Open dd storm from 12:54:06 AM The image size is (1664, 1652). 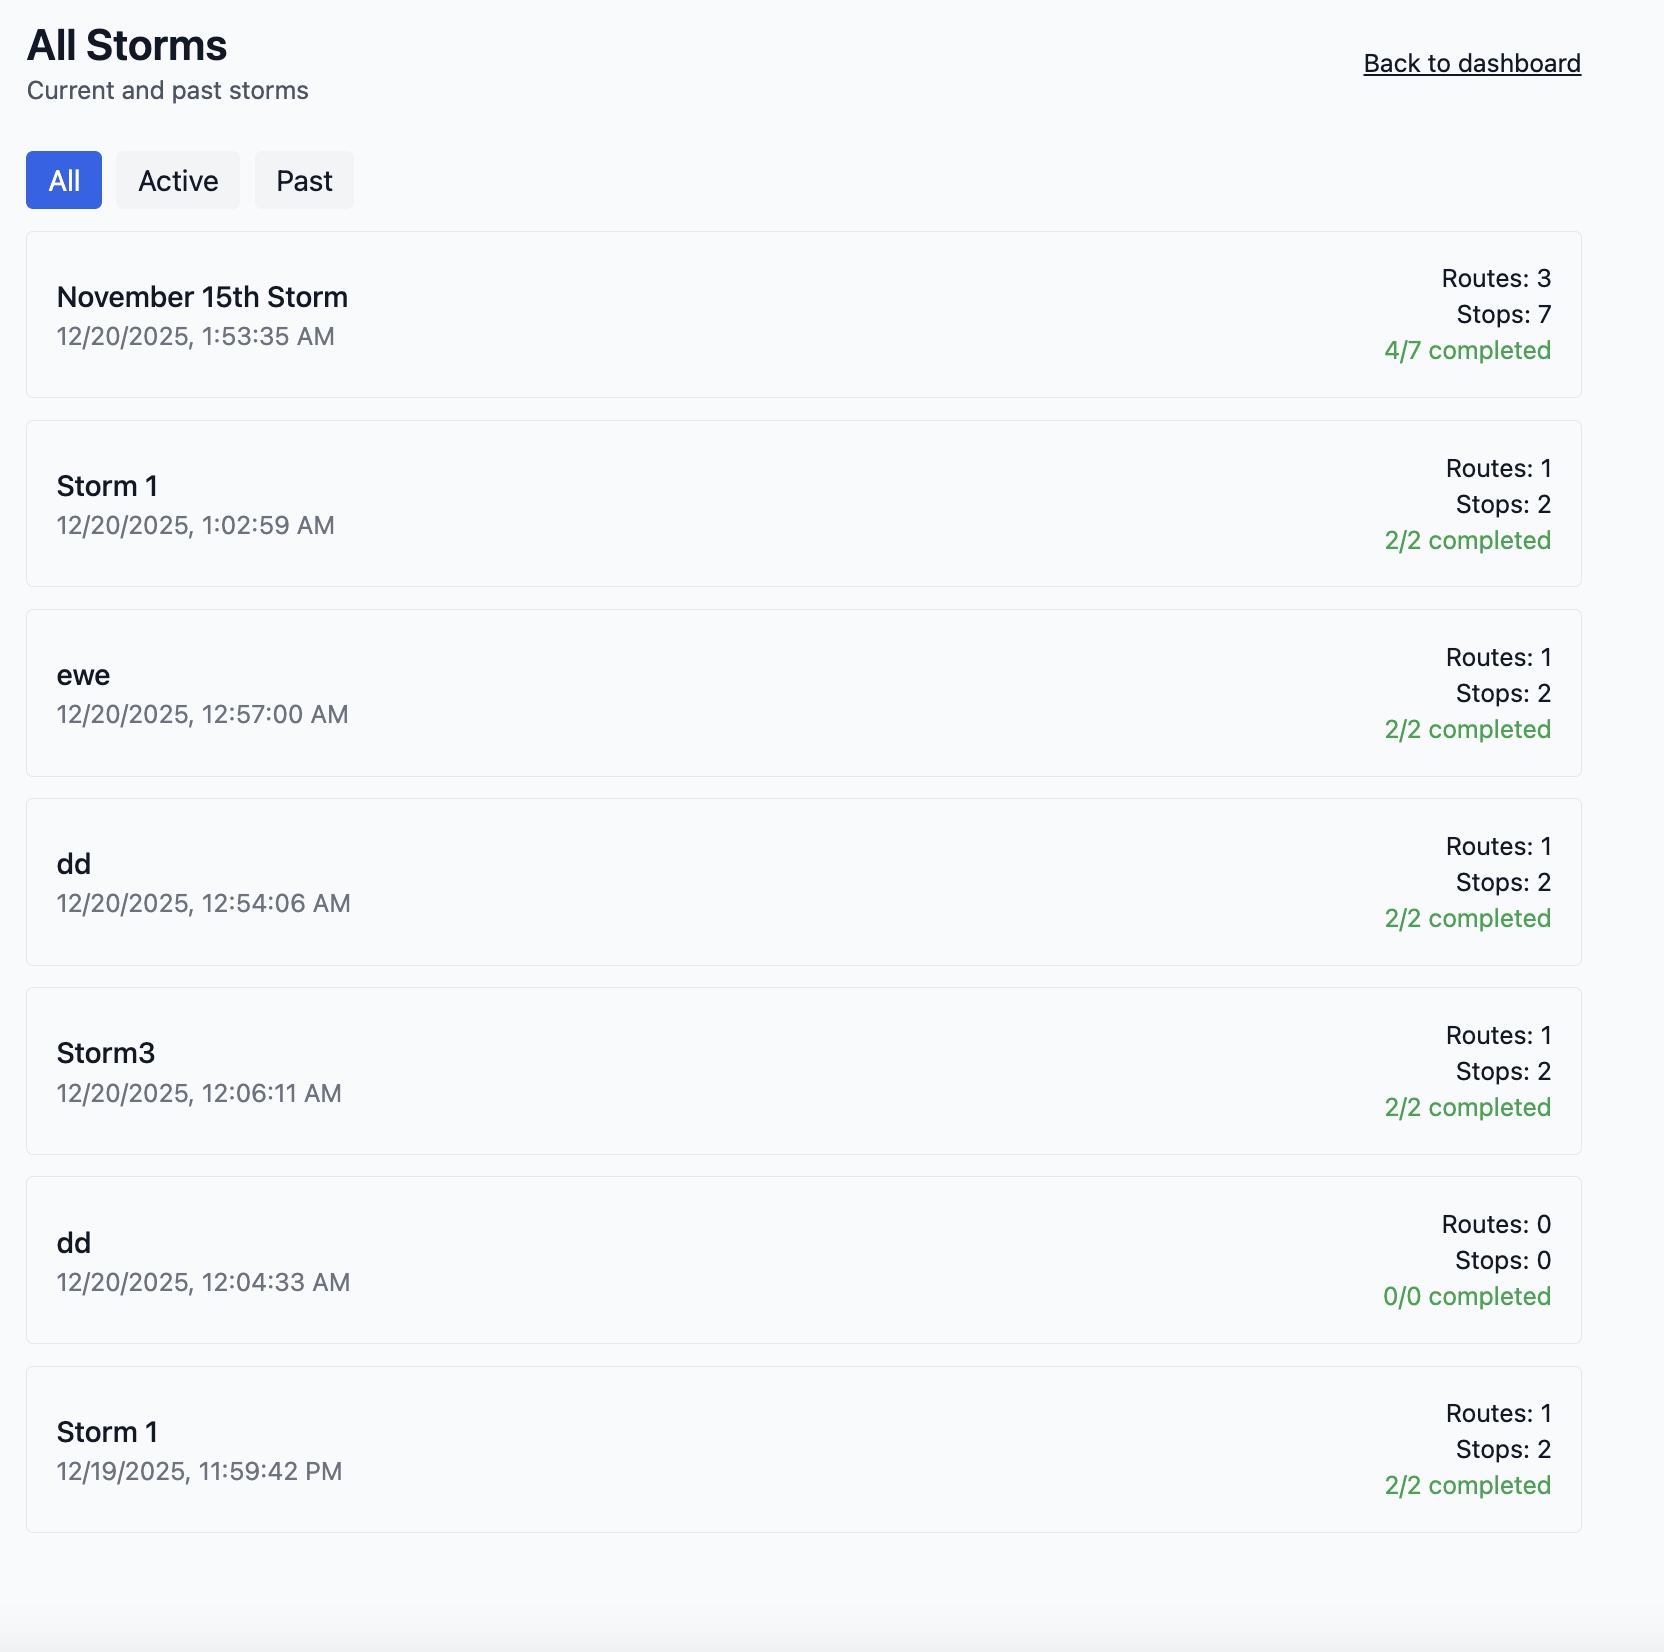(74, 864)
